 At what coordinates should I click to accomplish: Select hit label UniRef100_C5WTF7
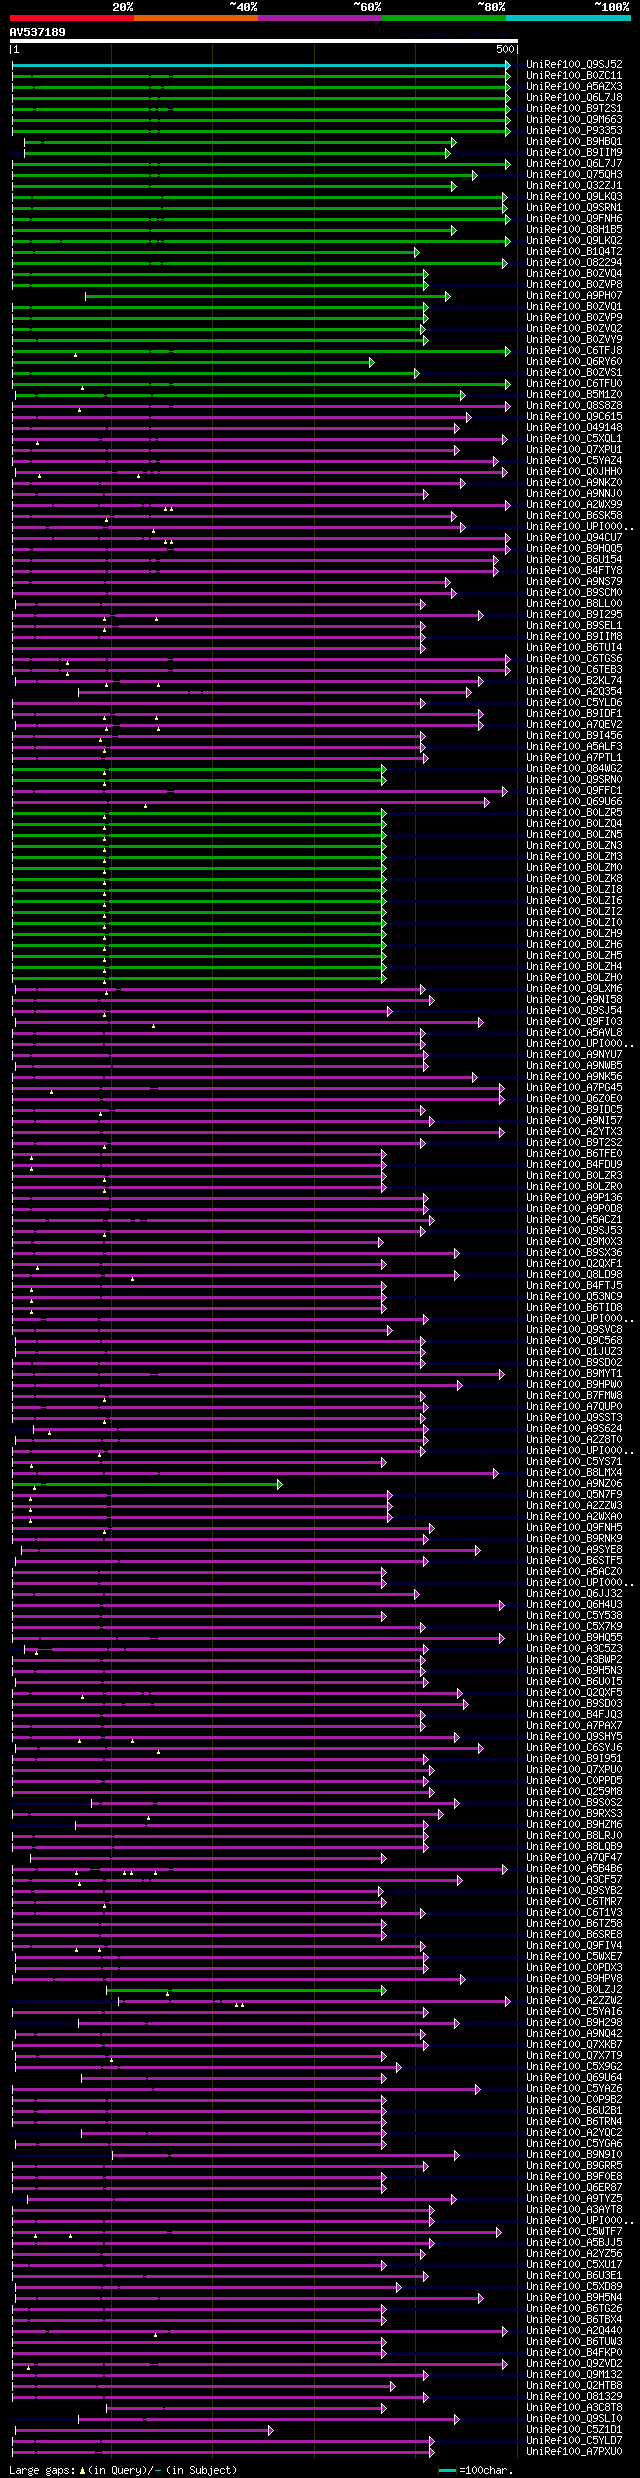point(574,2232)
